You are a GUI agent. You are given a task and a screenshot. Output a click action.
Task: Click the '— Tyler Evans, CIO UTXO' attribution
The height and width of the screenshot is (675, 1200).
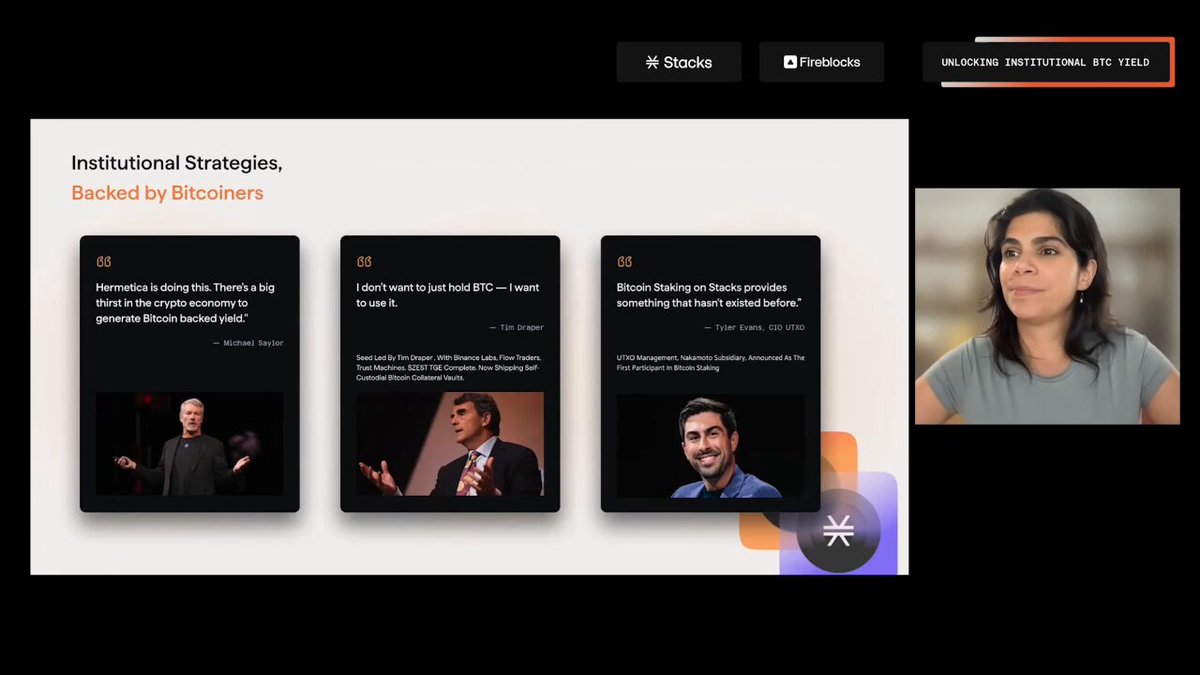coord(755,327)
